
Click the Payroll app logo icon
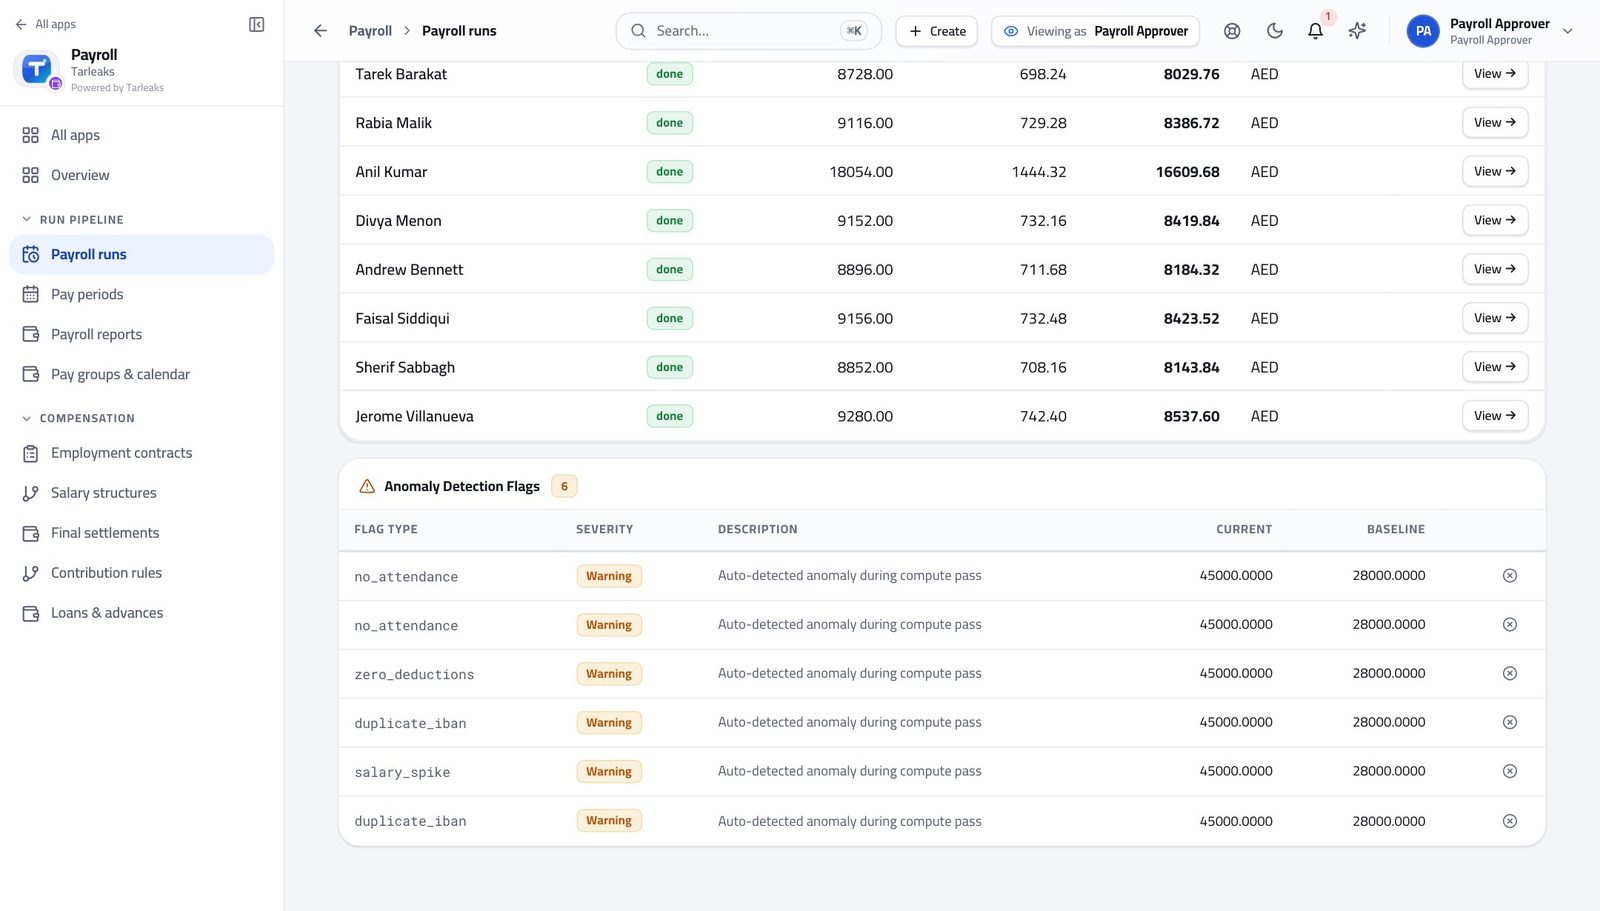(37, 68)
